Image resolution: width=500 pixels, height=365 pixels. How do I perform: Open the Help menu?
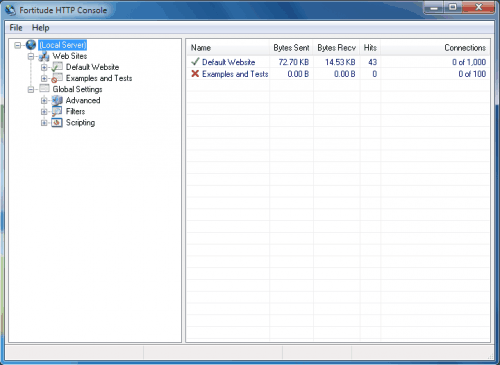tap(40, 28)
